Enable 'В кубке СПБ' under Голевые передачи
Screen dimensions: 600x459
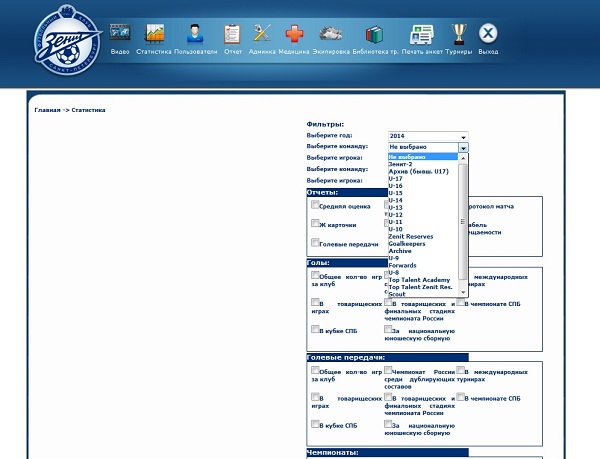[315, 424]
